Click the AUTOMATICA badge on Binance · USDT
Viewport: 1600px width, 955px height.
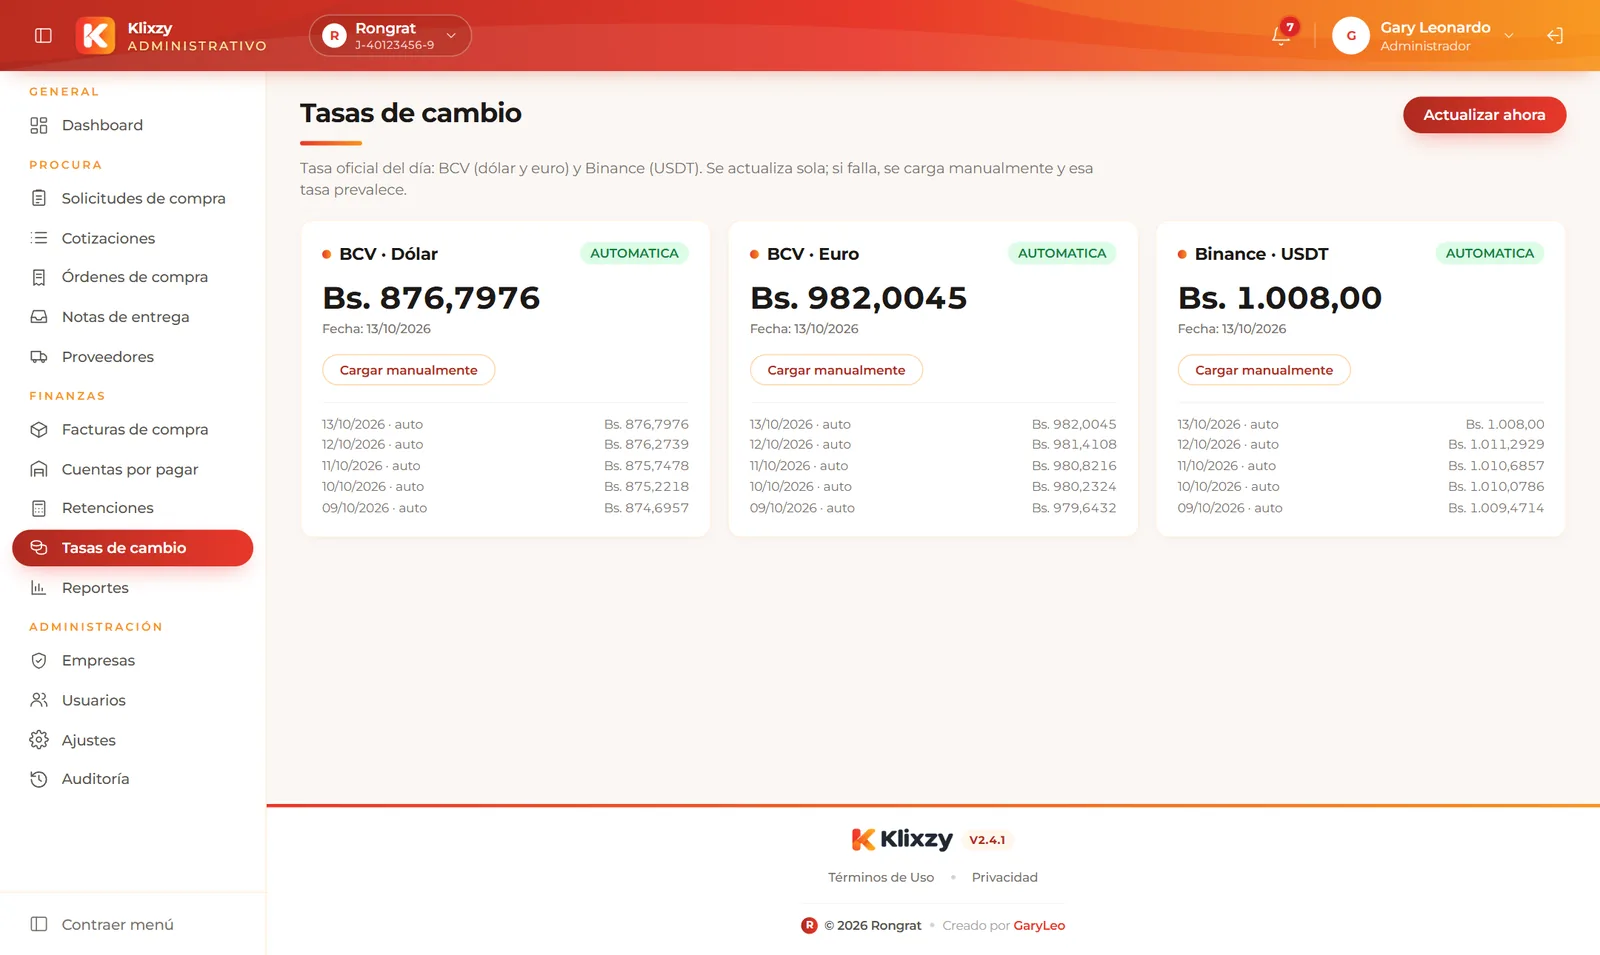[1490, 253]
